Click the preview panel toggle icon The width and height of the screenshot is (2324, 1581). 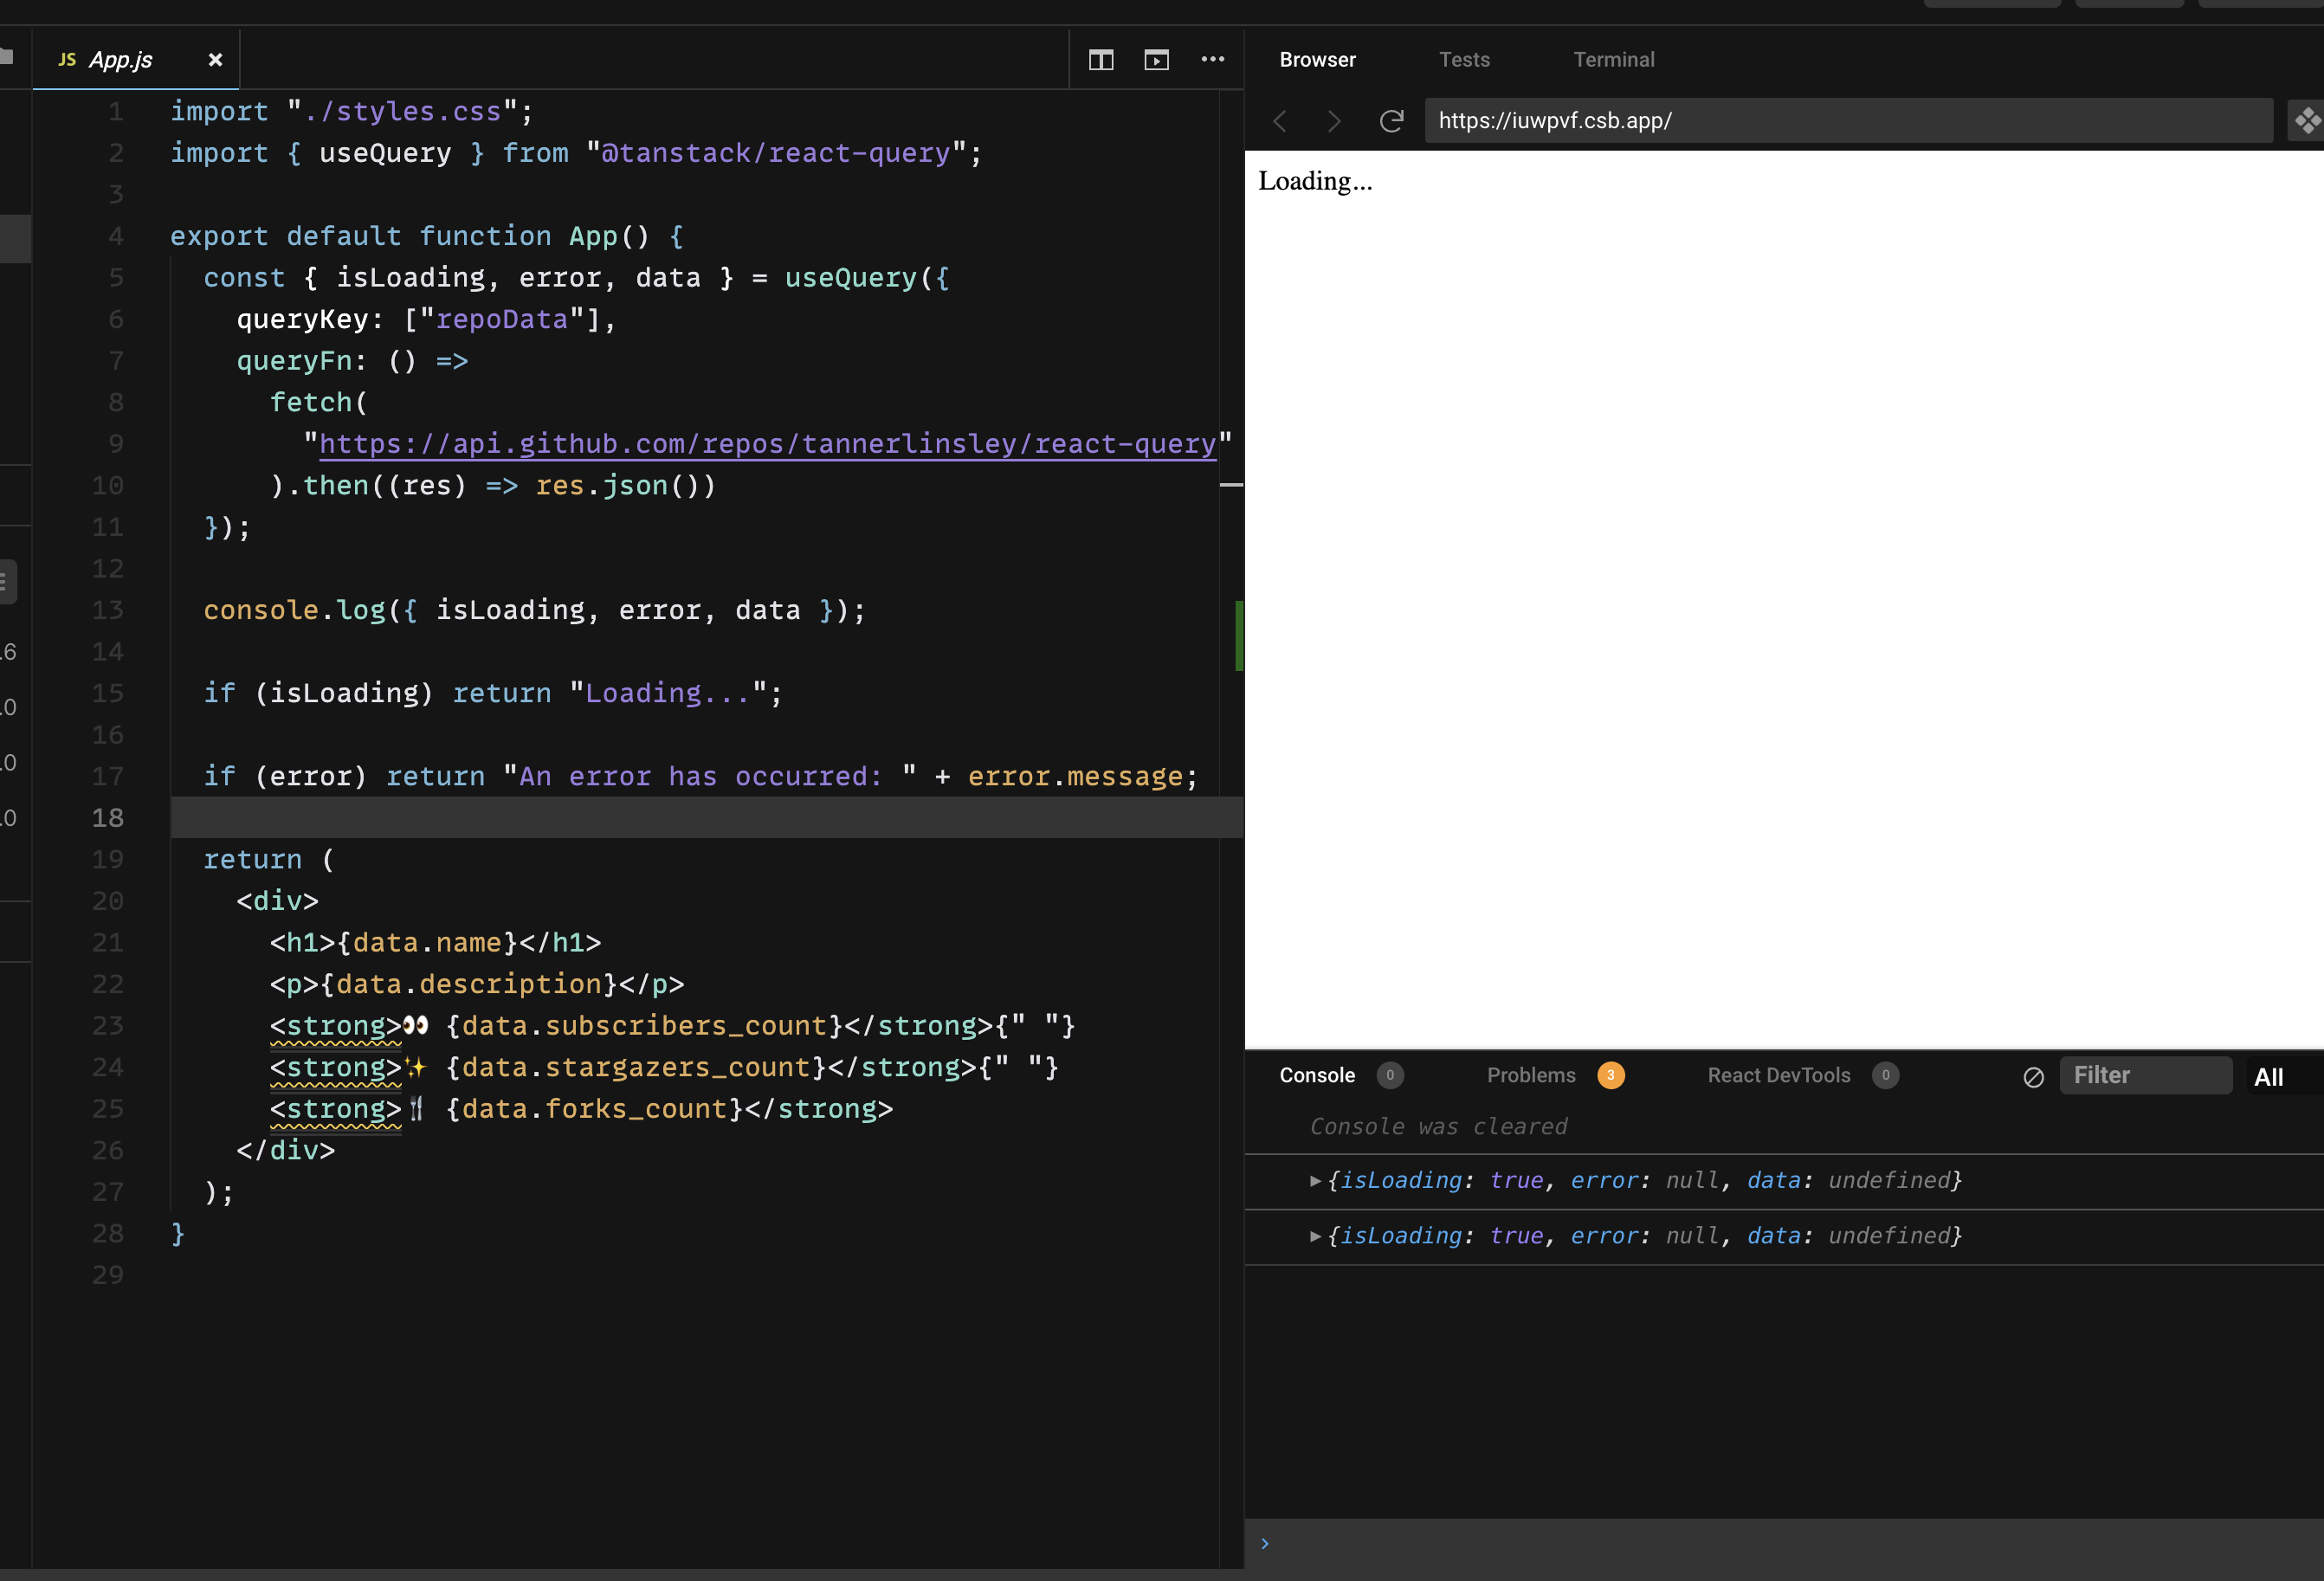[1156, 60]
